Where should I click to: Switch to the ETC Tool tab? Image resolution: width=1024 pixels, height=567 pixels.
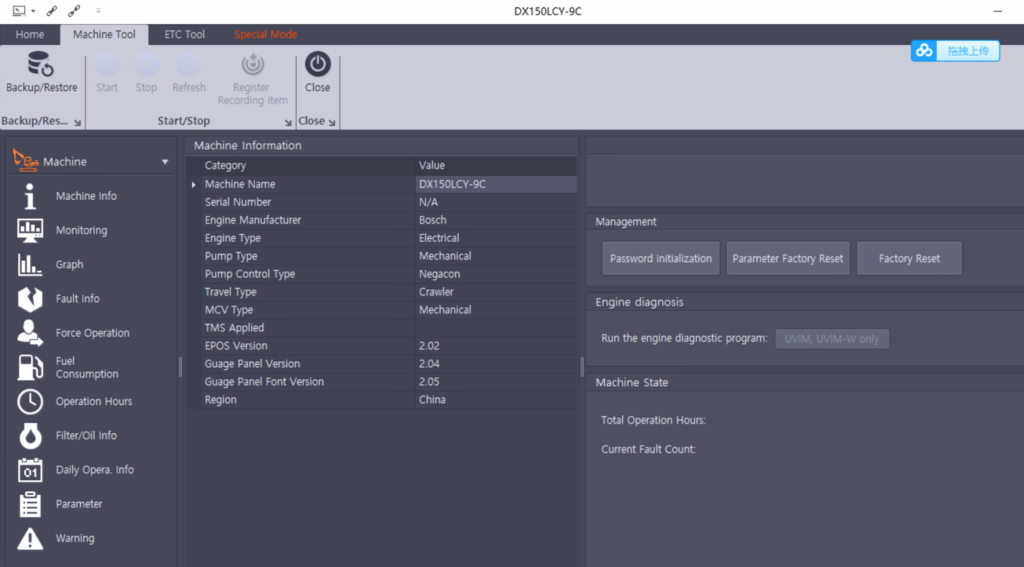click(184, 34)
